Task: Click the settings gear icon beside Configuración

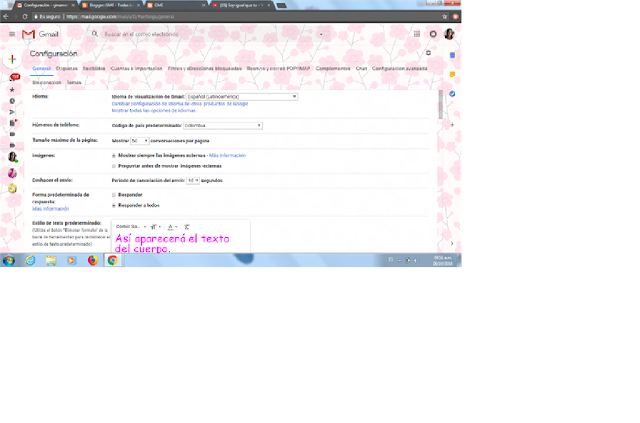Action: pyautogui.click(x=428, y=53)
